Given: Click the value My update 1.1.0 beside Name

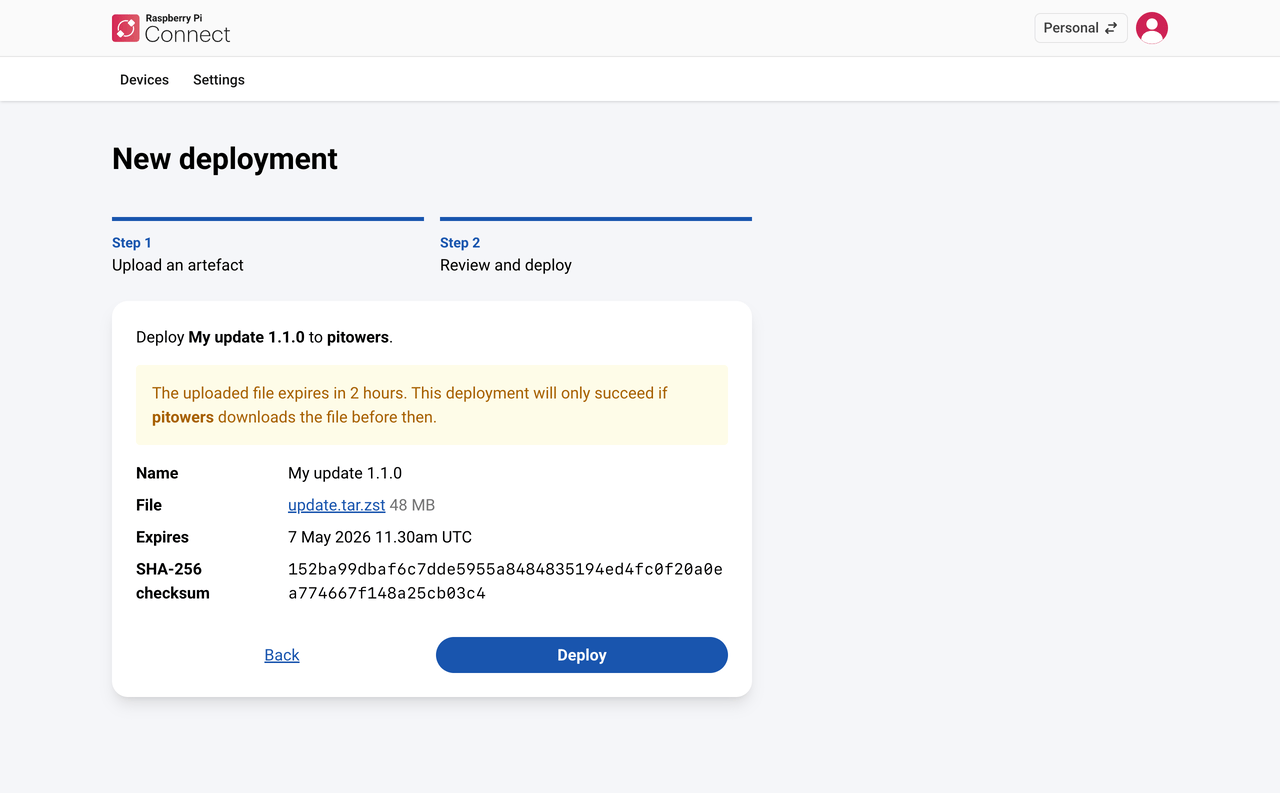Looking at the screenshot, I should pos(345,473).
